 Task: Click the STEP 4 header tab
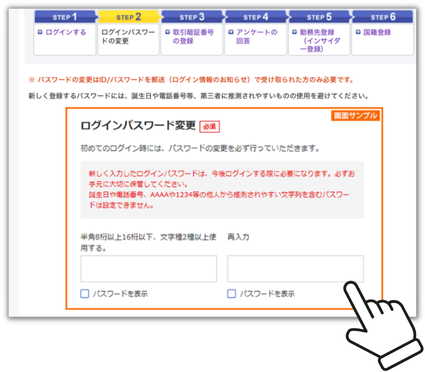(x=256, y=17)
